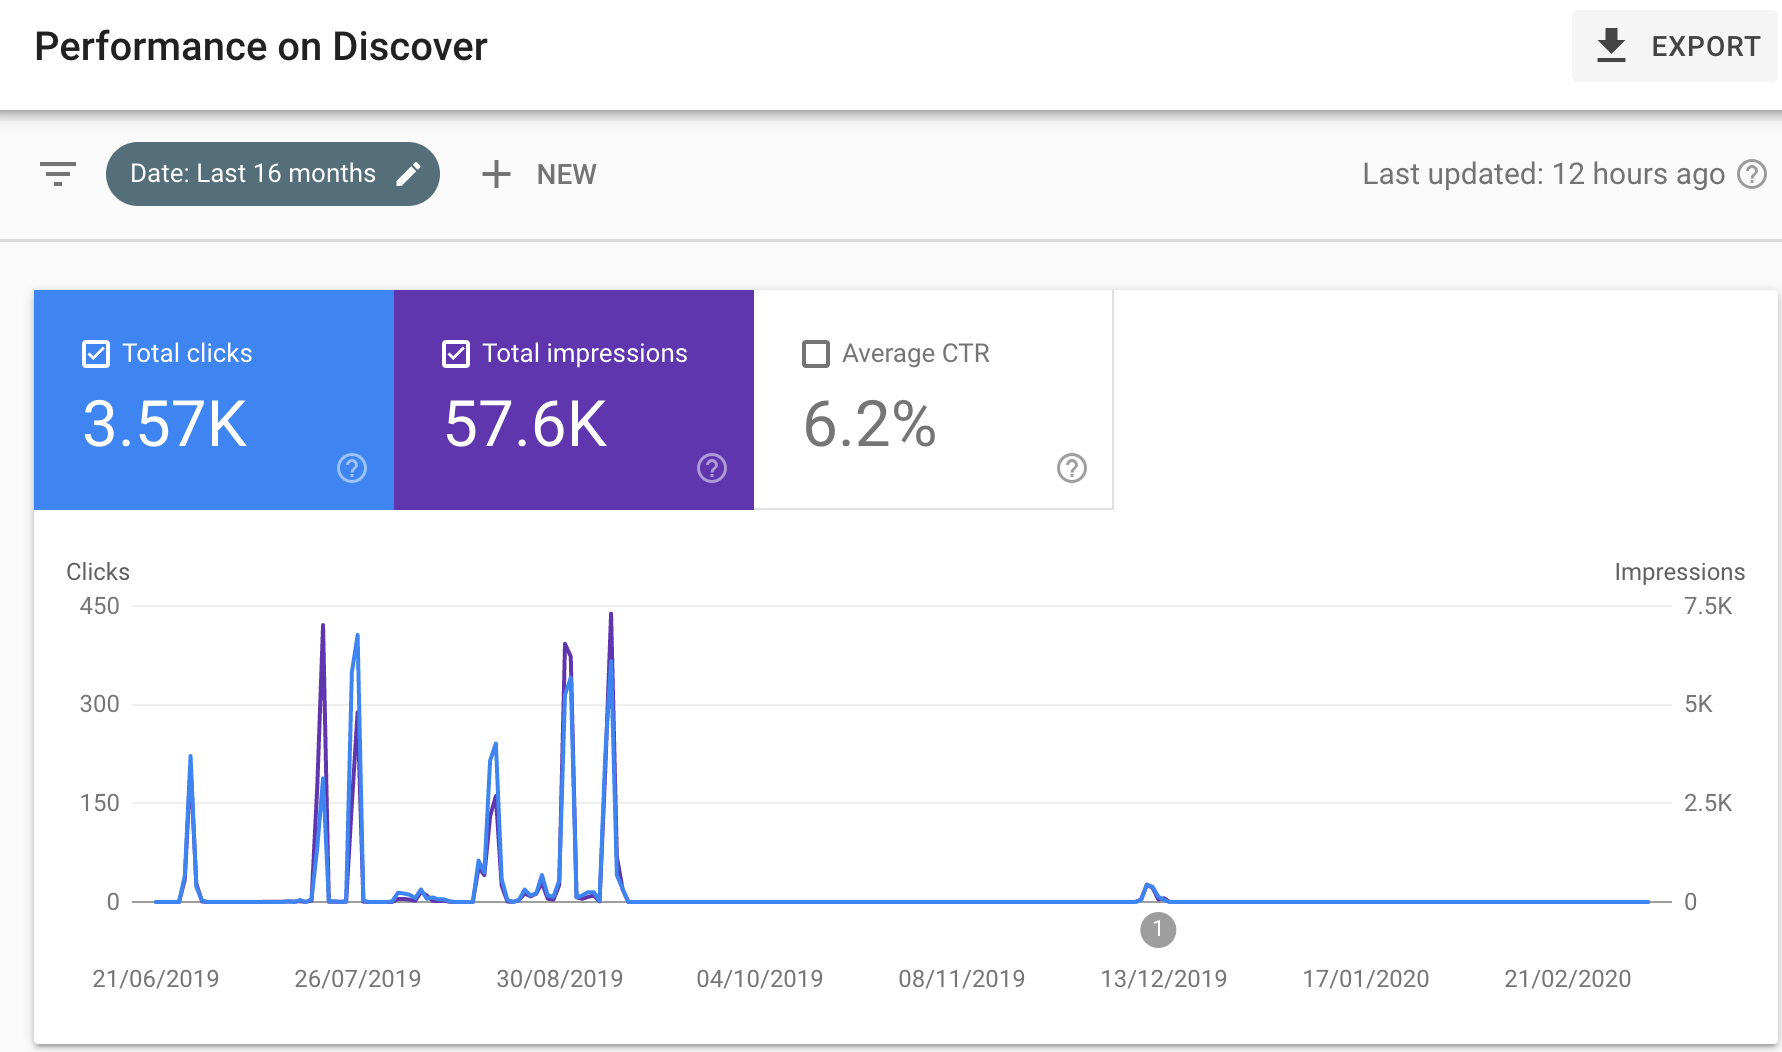This screenshot has height=1052, width=1782.
Task: Click the 08/11/2019 date axis label
Action: [x=962, y=979]
